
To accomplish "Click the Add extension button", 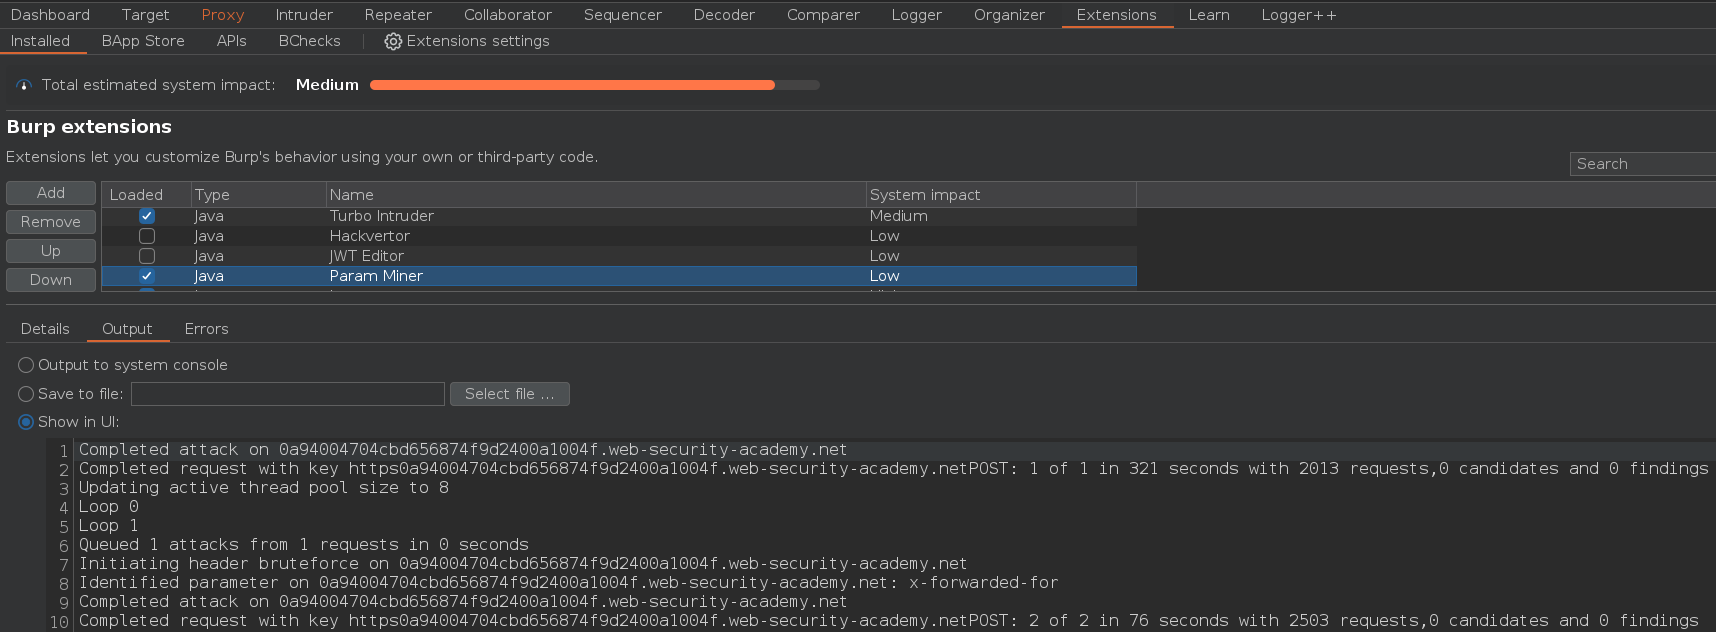I will coord(51,193).
